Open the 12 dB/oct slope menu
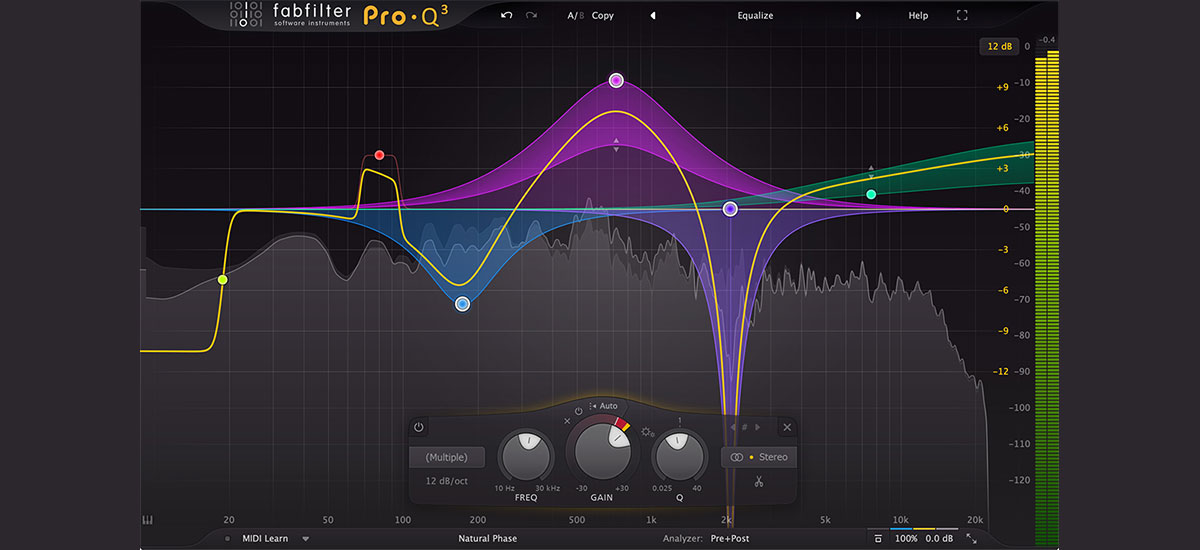 pyautogui.click(x=445, y=481)
